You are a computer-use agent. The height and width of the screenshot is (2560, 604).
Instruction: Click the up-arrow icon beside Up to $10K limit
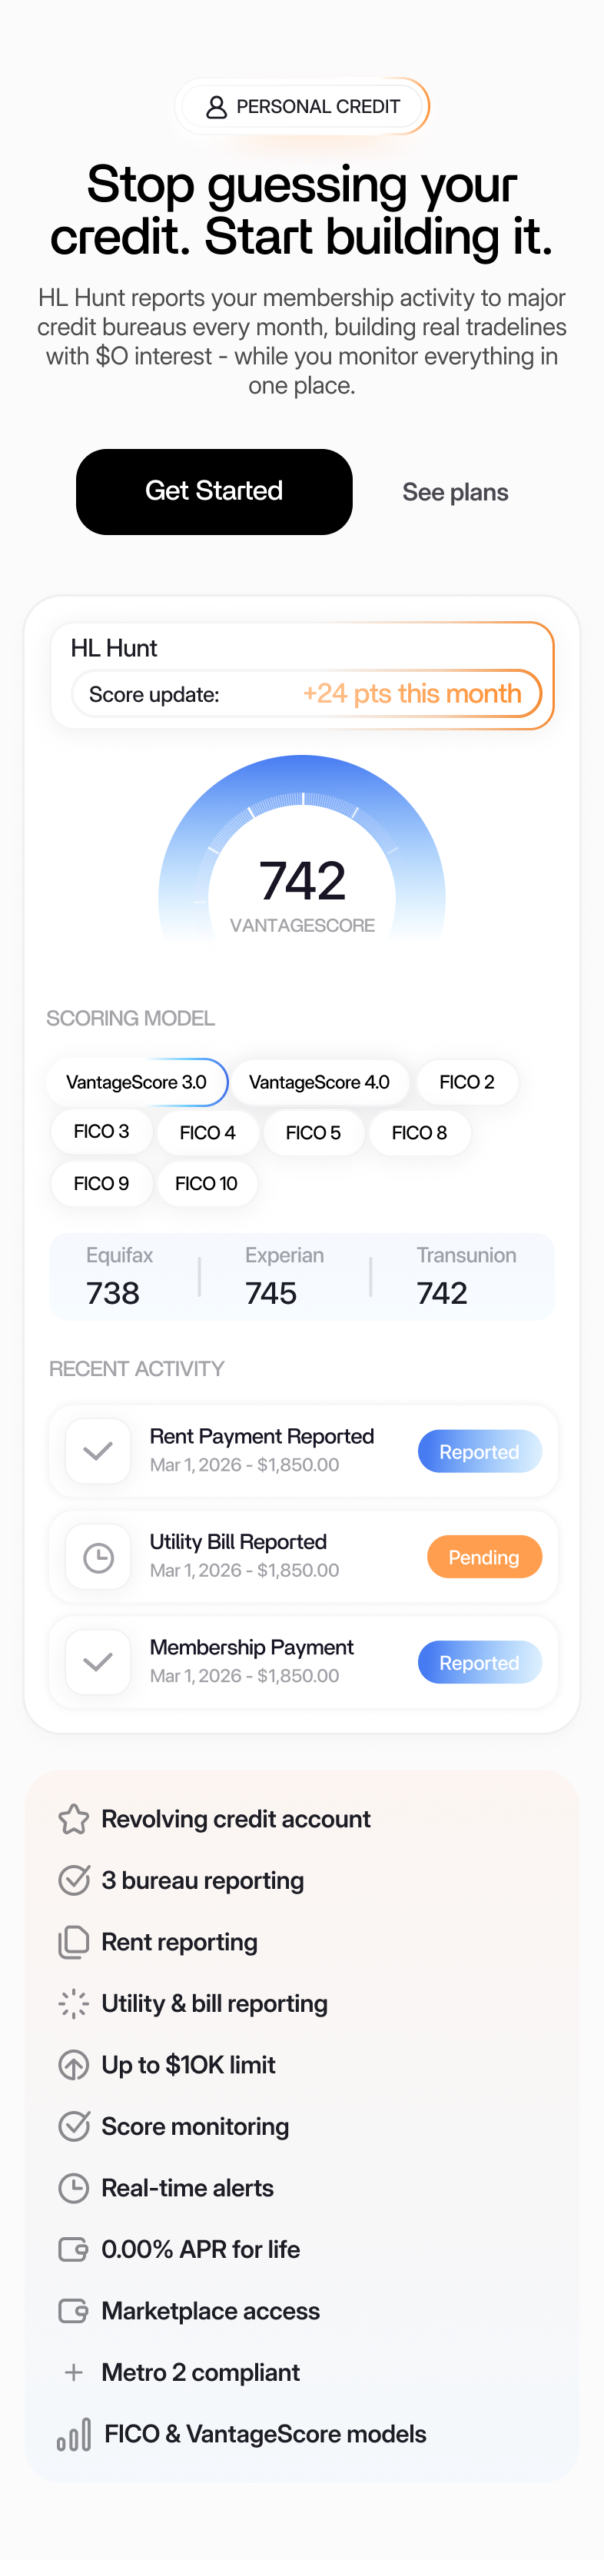pyautogui.click(x=74, y=2065)
